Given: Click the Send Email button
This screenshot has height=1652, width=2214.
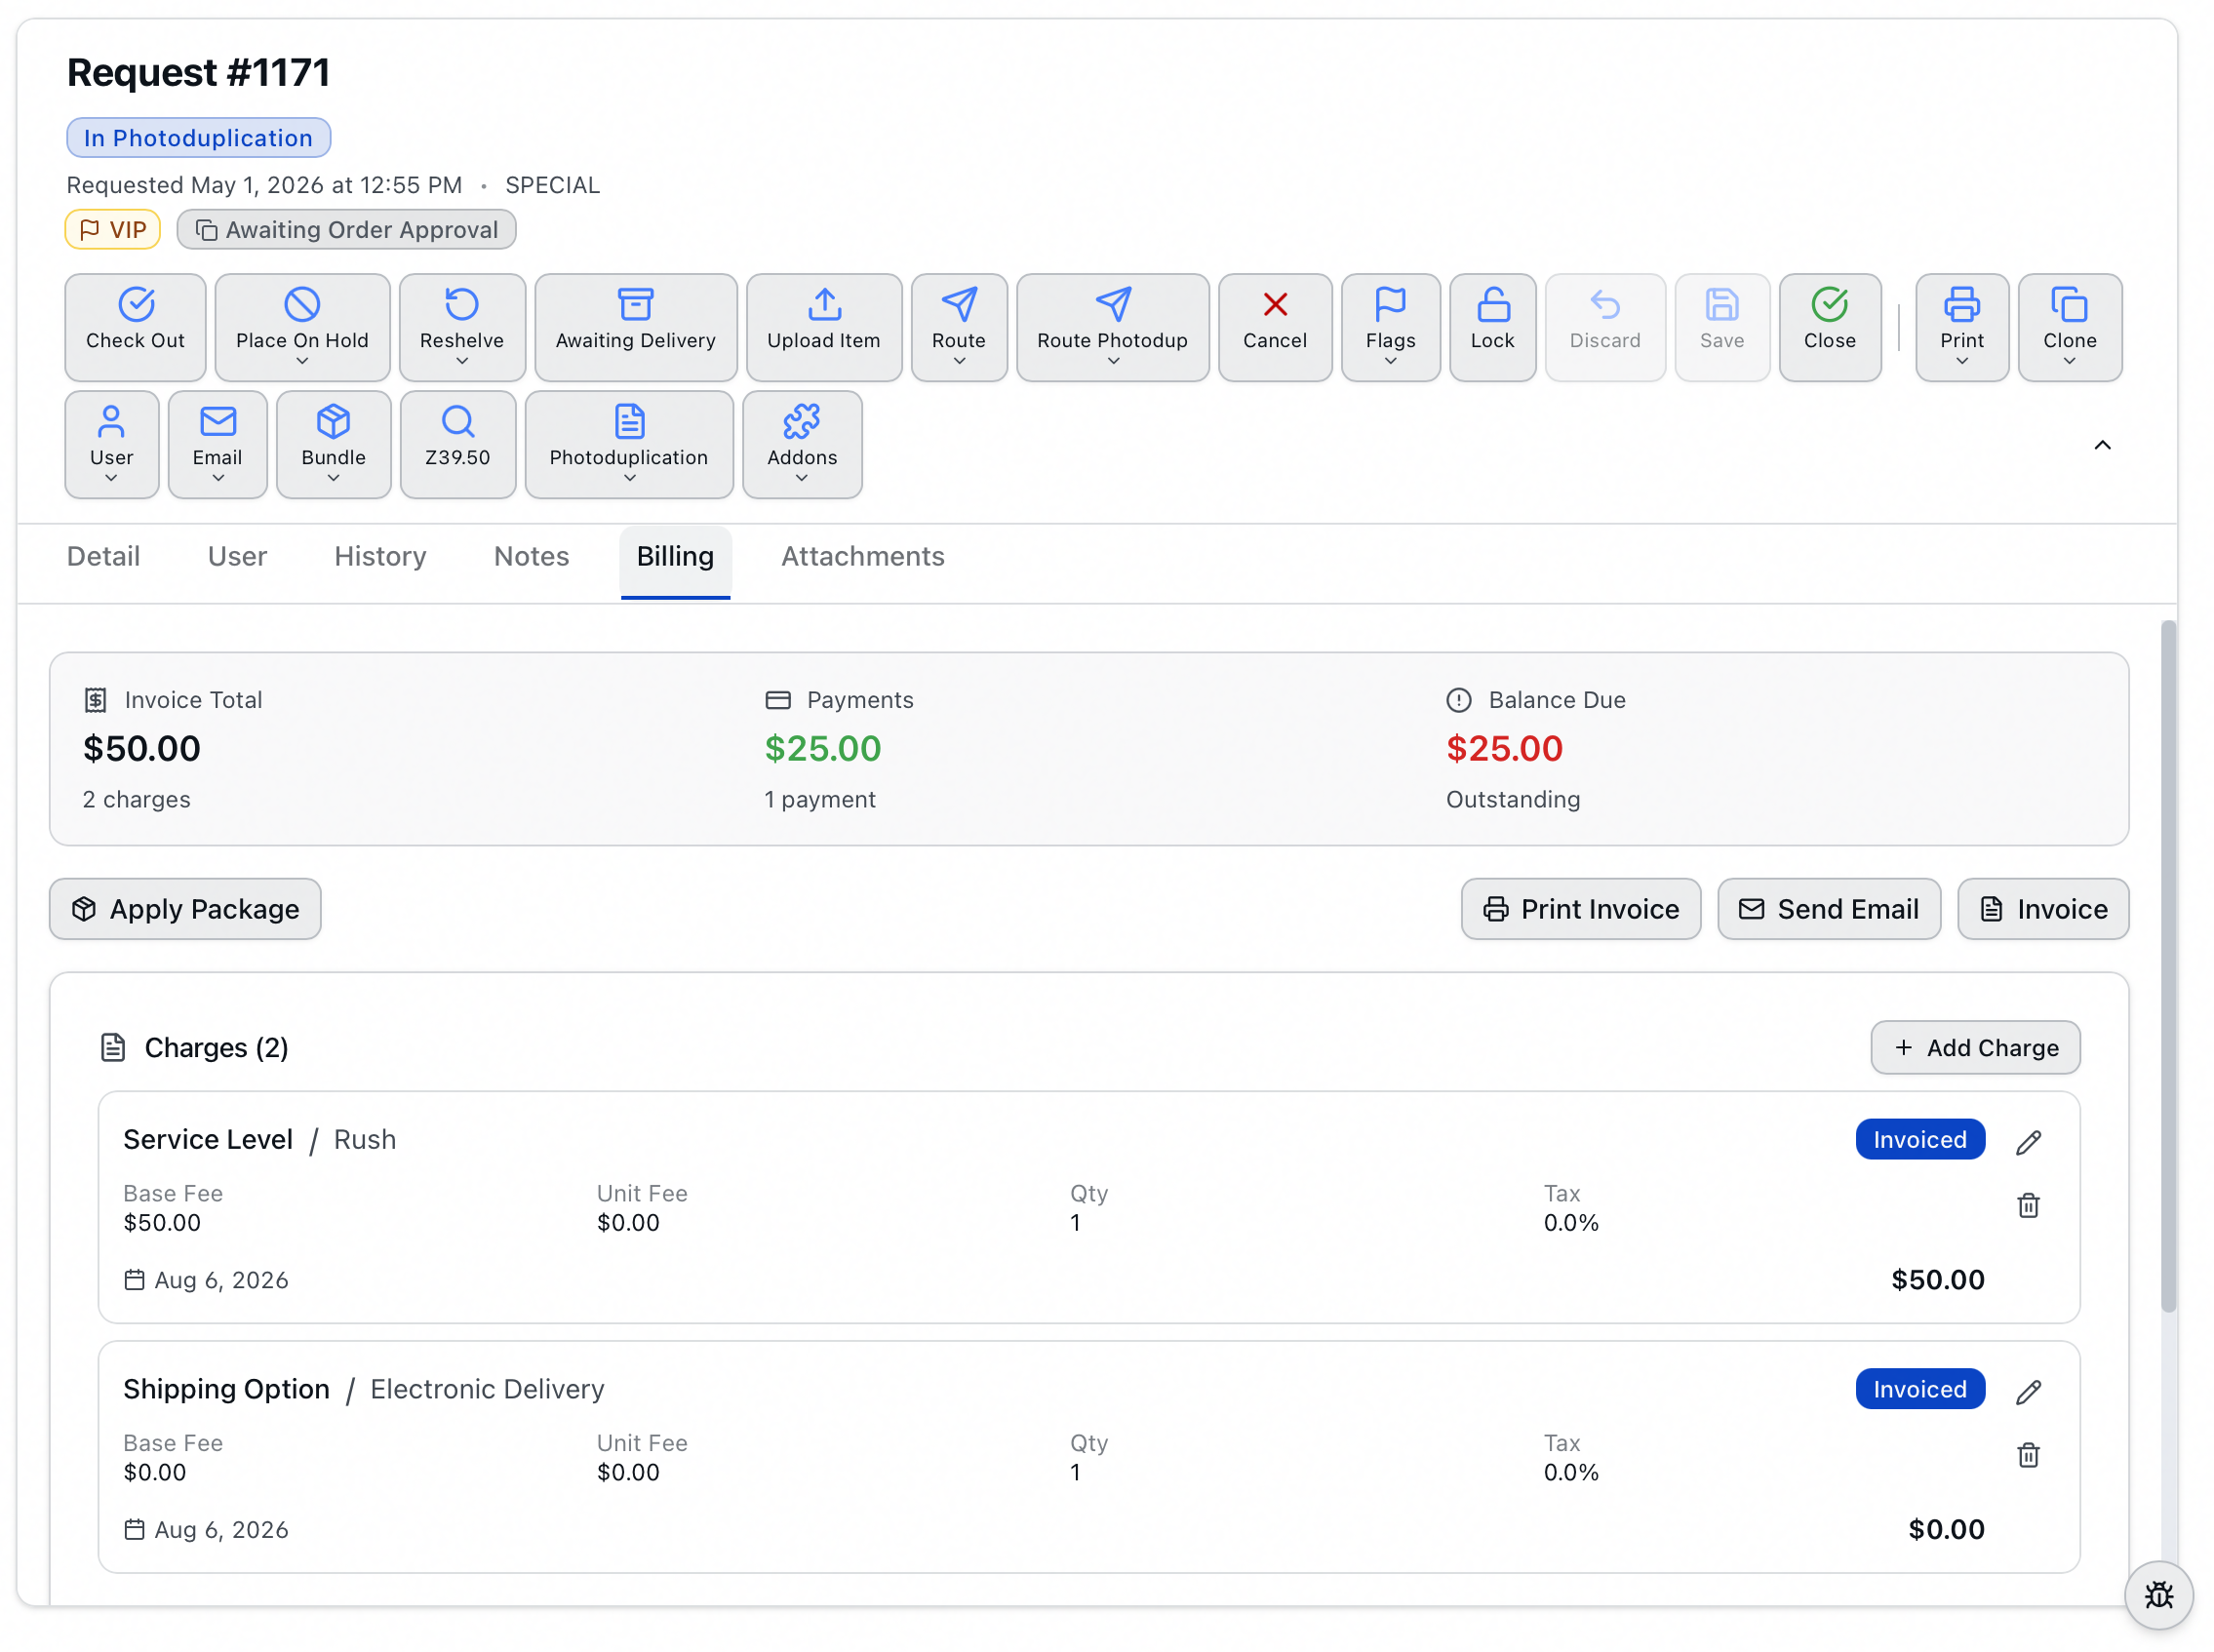Looking at the screenshot, I should click(x=1829, y=909).
